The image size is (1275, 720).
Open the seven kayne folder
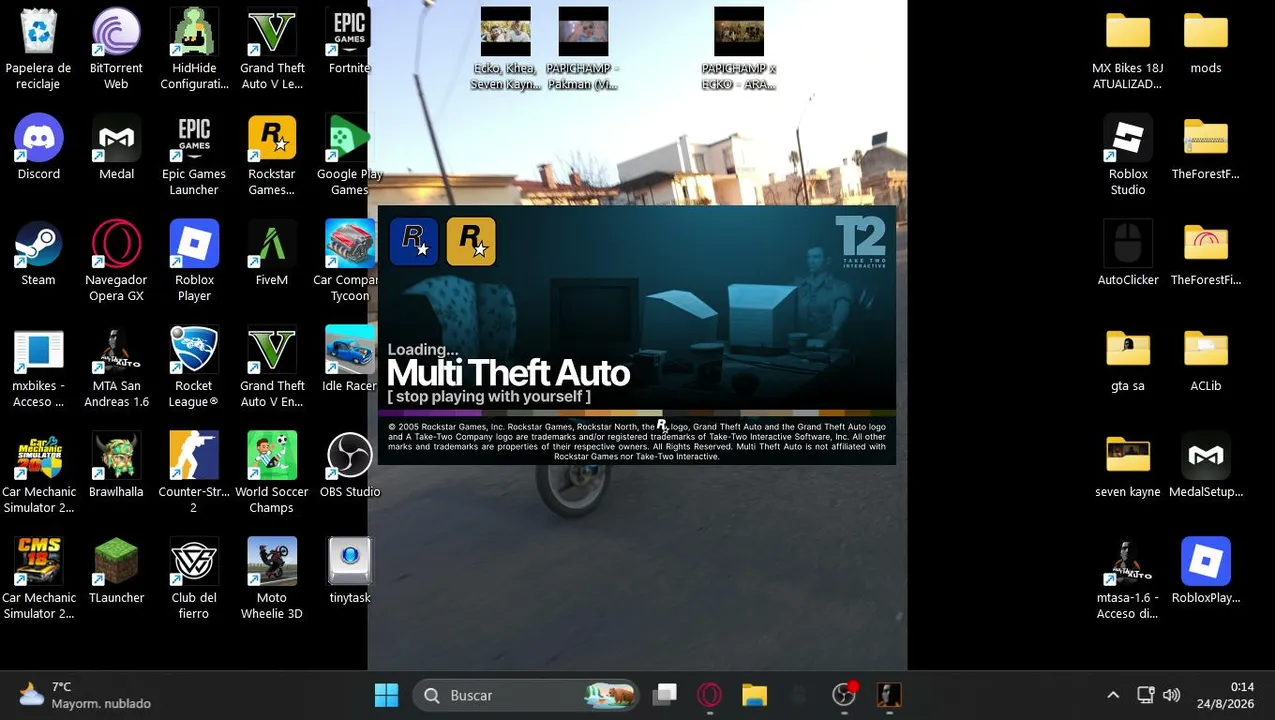click(1128, 465)
